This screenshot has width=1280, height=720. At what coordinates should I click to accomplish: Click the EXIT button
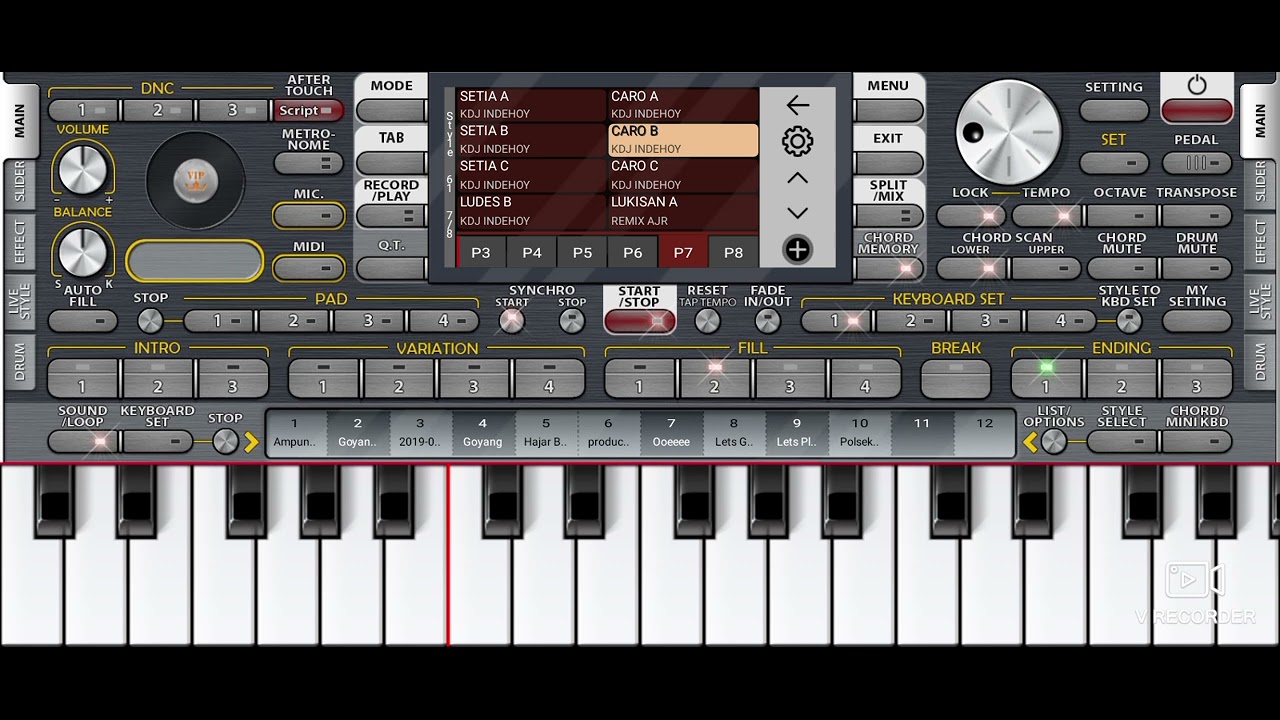[888, 163]
